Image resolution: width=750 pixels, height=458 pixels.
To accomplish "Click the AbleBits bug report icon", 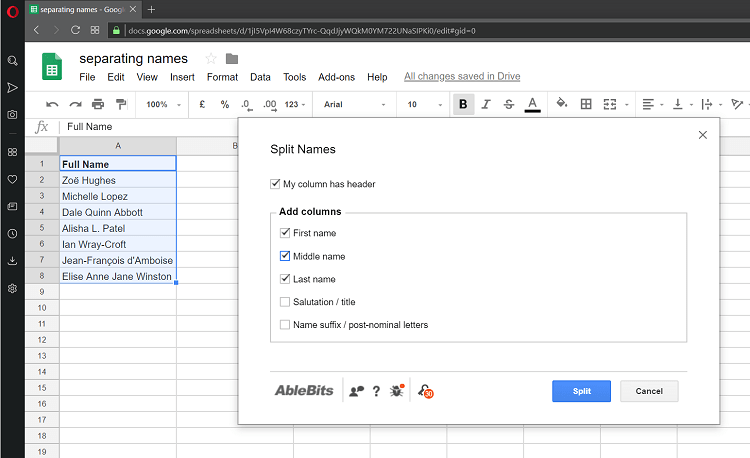I will click(398, 391).
